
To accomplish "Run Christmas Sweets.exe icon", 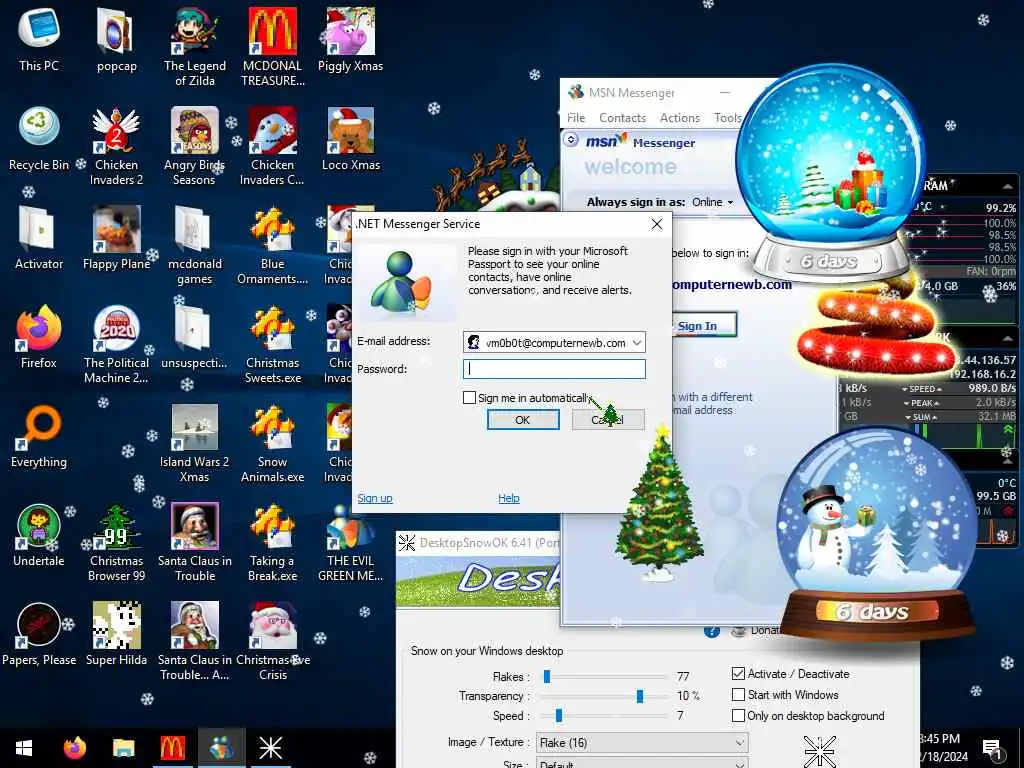I will (x=273, y=344).
